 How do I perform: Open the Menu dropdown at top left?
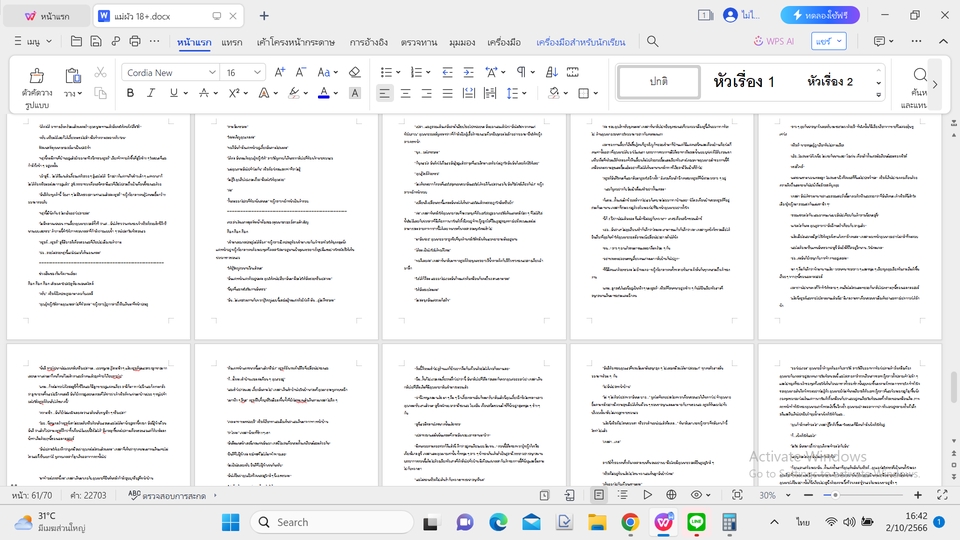(33, 42)
